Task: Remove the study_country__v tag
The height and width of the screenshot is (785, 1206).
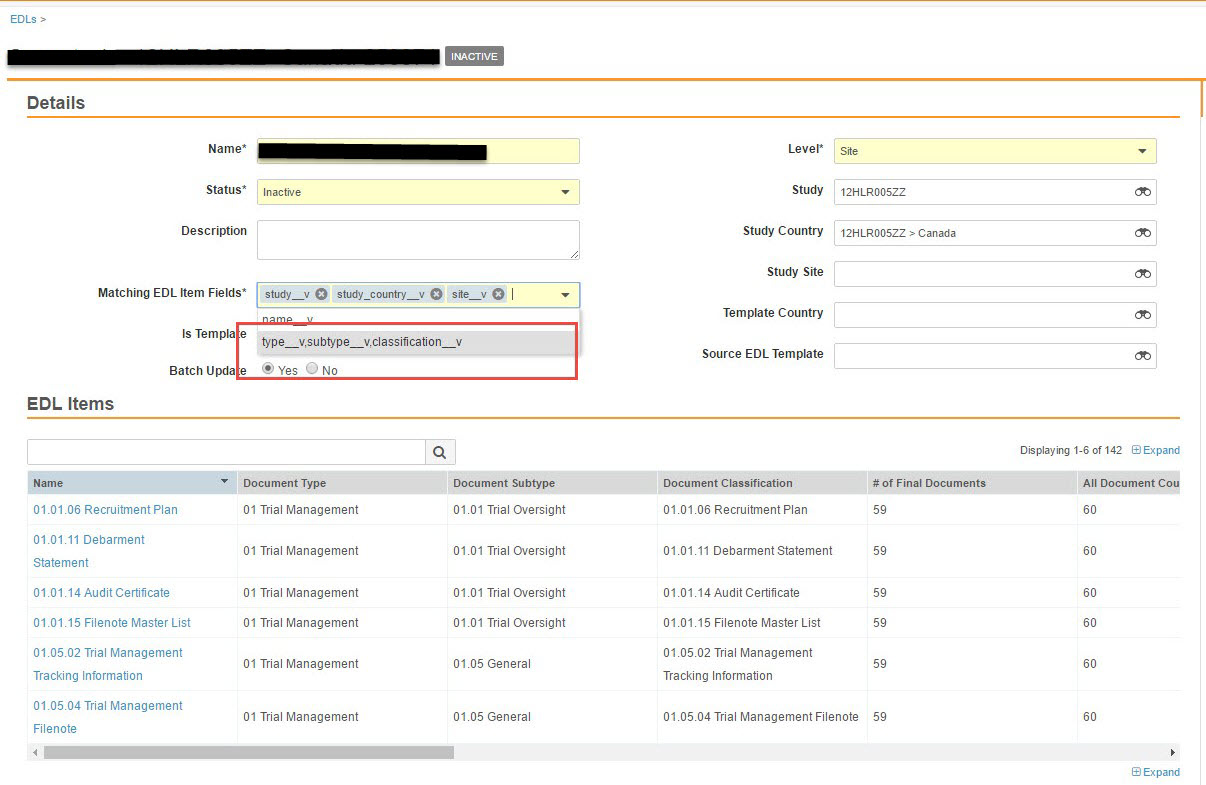Action: [436, 294]
